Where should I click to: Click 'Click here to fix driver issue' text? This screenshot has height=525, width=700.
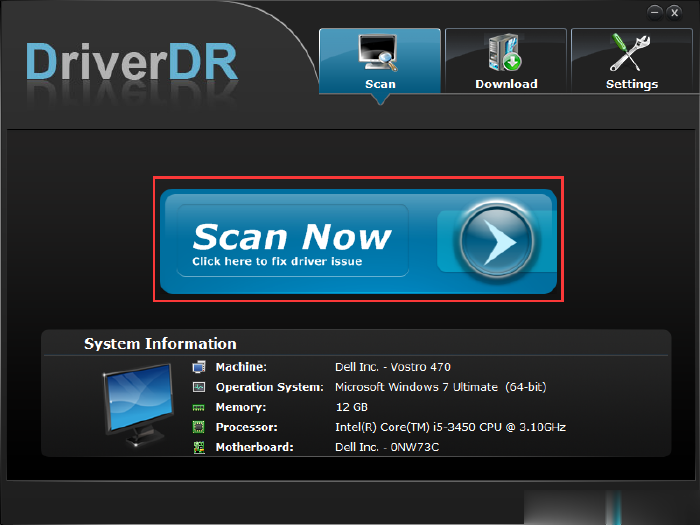pyautogui.click(x=277, y=261)
